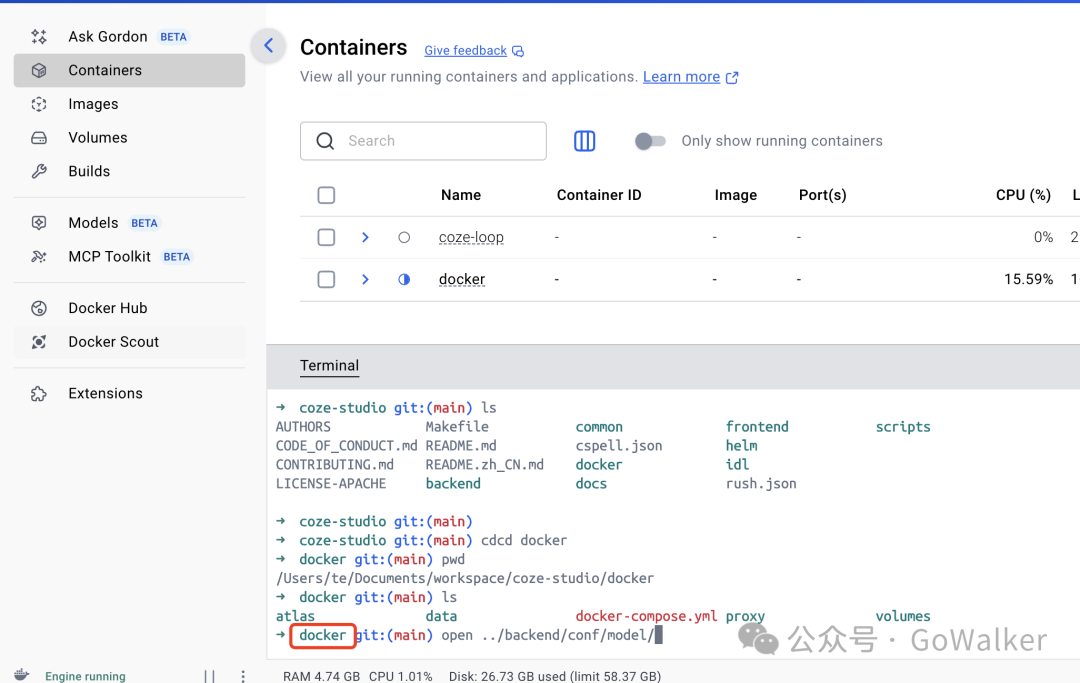Open the column chooser icon
The width and height of the screenshot is (1080, 683).
pos(585,141)
